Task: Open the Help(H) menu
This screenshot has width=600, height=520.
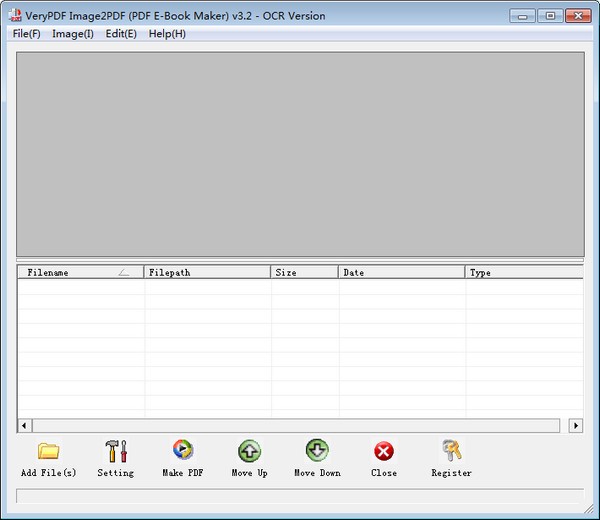Action: point(167,34)
